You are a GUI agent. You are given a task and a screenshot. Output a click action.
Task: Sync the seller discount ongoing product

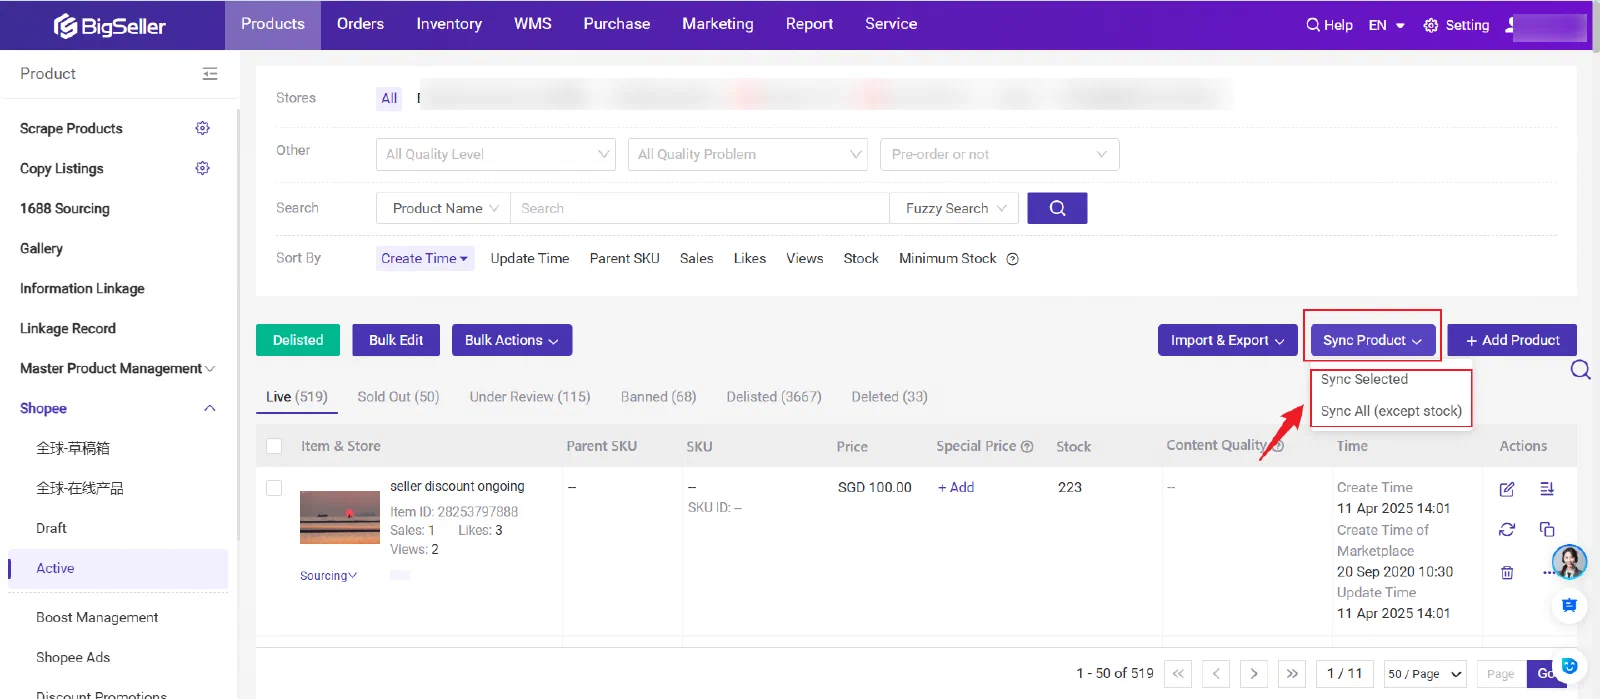click(1507, 529)
